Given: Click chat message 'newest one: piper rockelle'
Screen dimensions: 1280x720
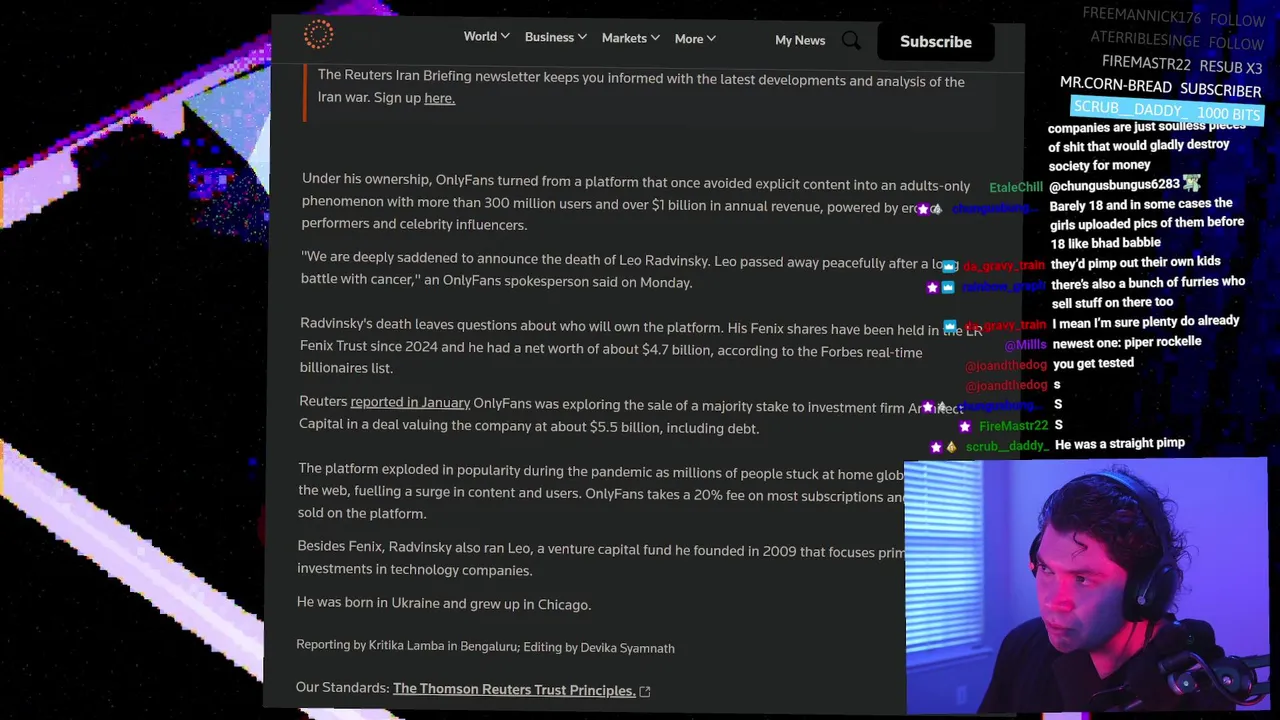Looking at the screenshot, I should [1126, 342].
